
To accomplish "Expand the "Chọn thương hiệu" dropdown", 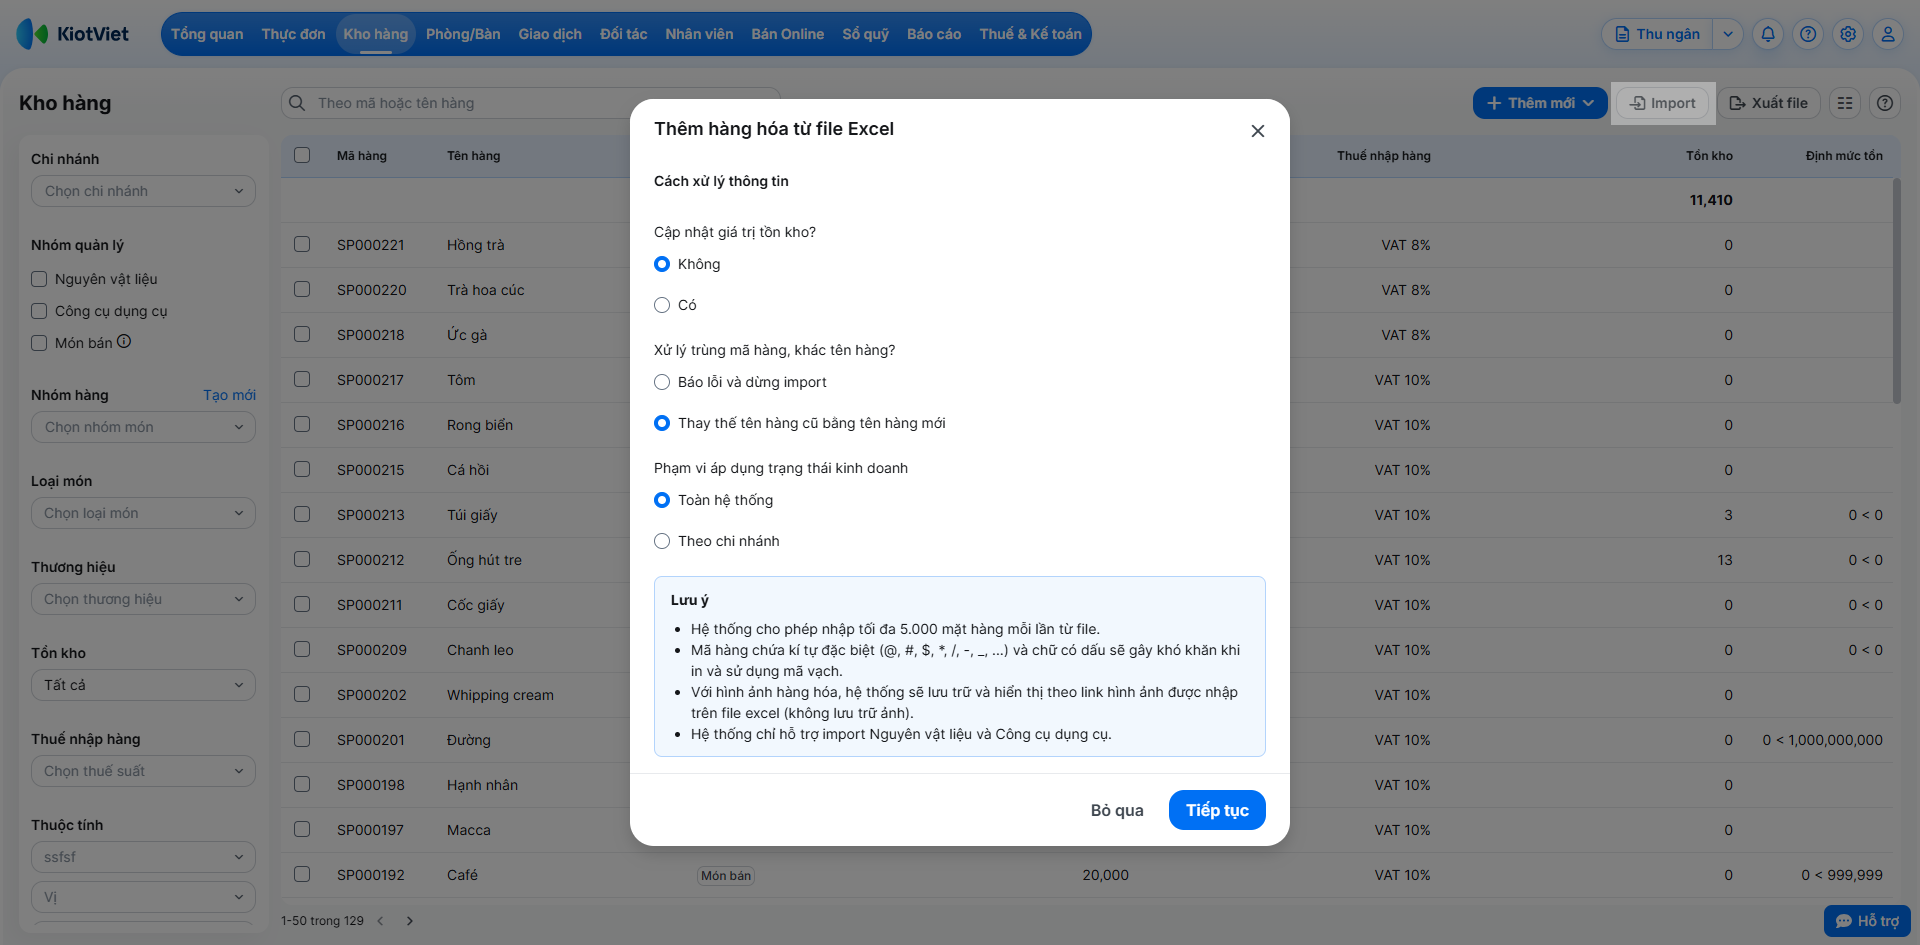I will point(143,599).
